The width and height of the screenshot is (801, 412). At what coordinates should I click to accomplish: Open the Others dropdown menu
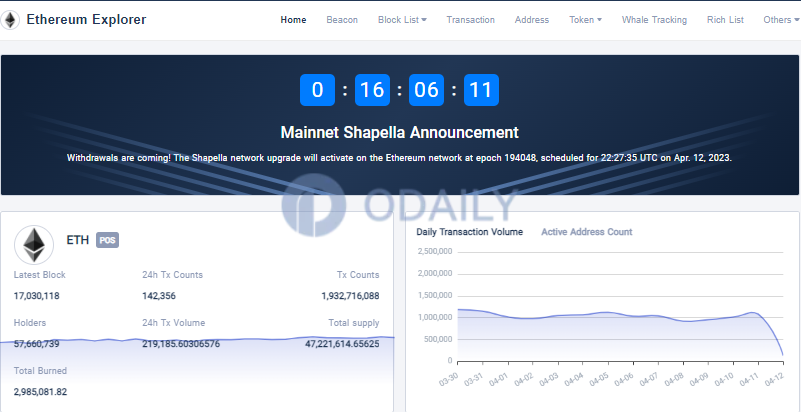[780, 20]
